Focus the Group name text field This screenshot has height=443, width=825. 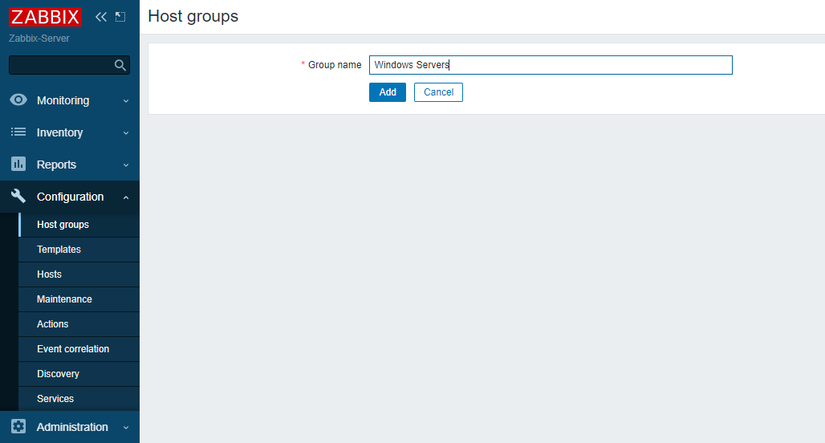coord(550,65)
